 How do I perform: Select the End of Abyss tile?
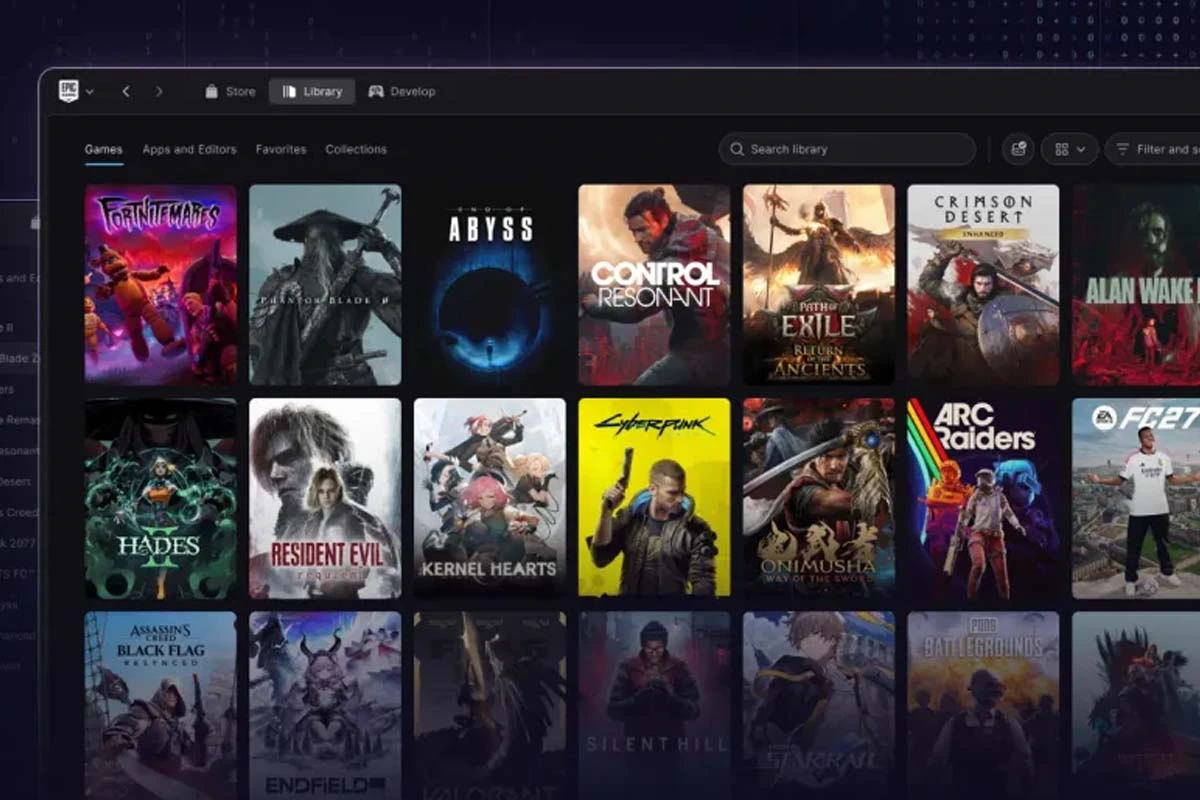coord(490,284)
